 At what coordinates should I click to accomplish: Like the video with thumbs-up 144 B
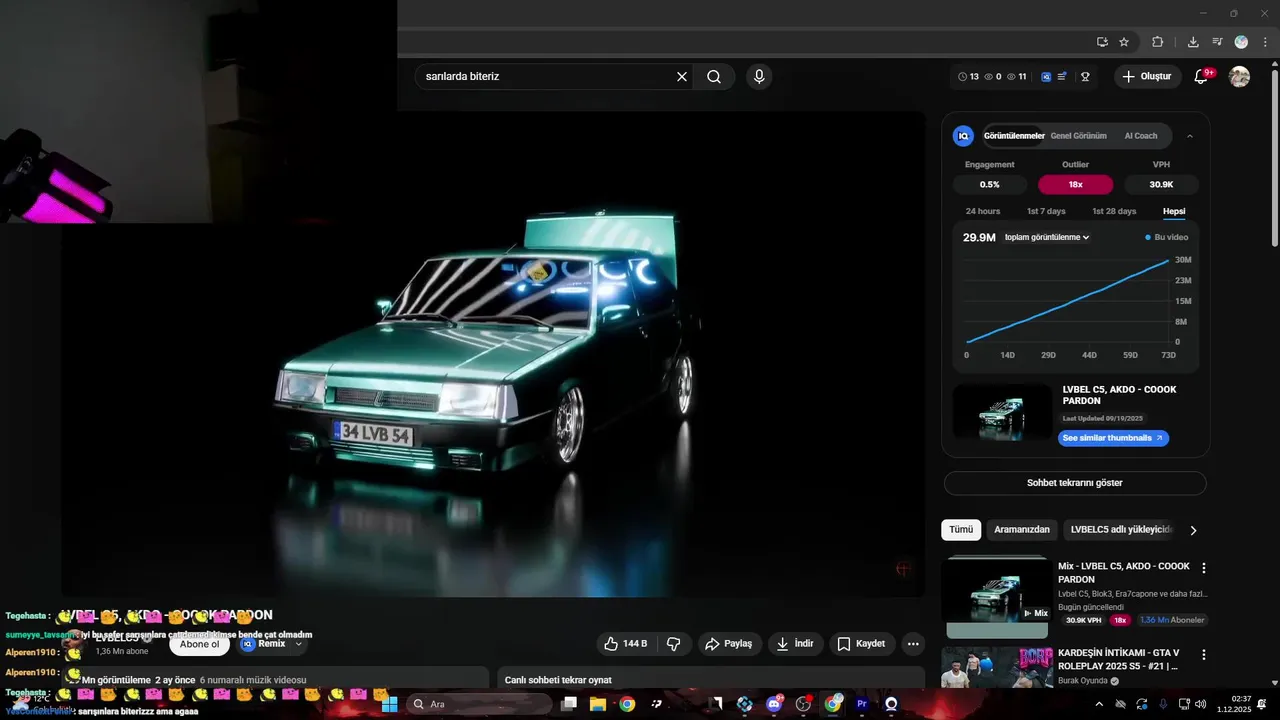coord(626,643)
